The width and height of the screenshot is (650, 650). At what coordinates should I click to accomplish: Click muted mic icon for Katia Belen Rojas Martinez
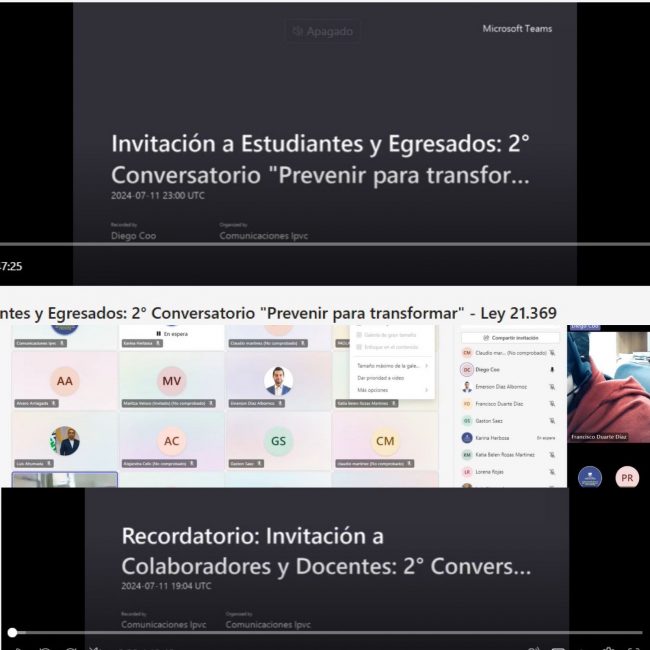552,455
